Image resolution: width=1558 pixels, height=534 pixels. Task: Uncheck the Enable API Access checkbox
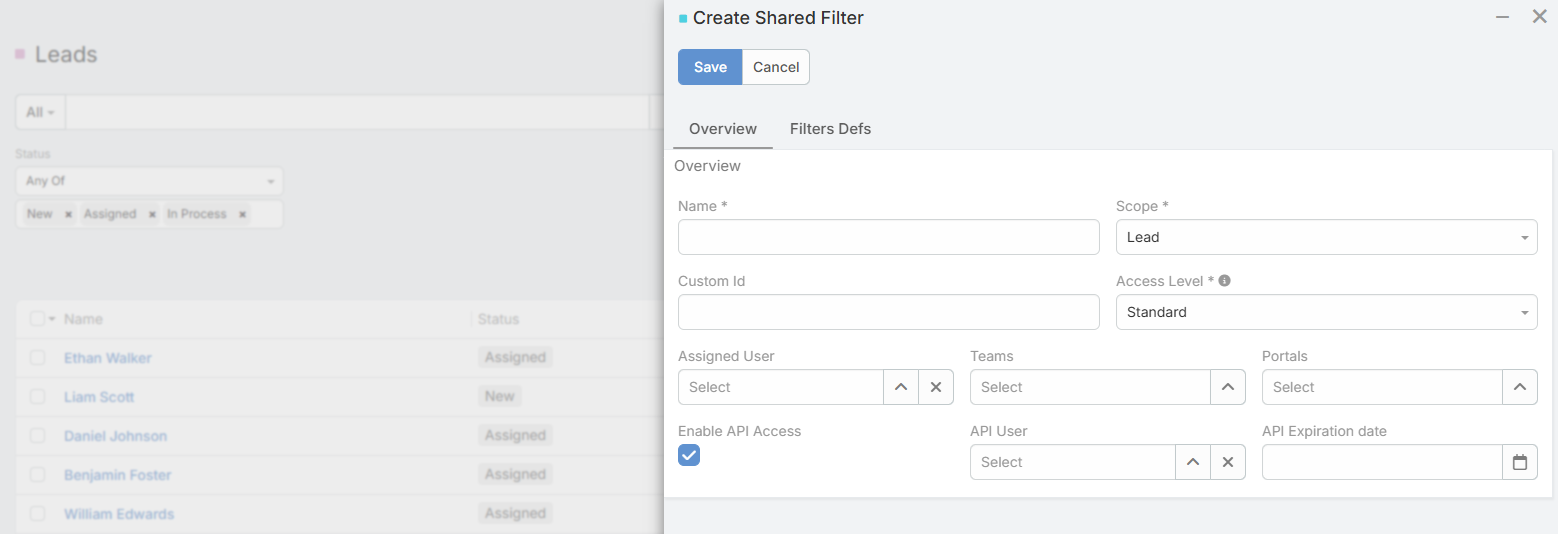689,455
